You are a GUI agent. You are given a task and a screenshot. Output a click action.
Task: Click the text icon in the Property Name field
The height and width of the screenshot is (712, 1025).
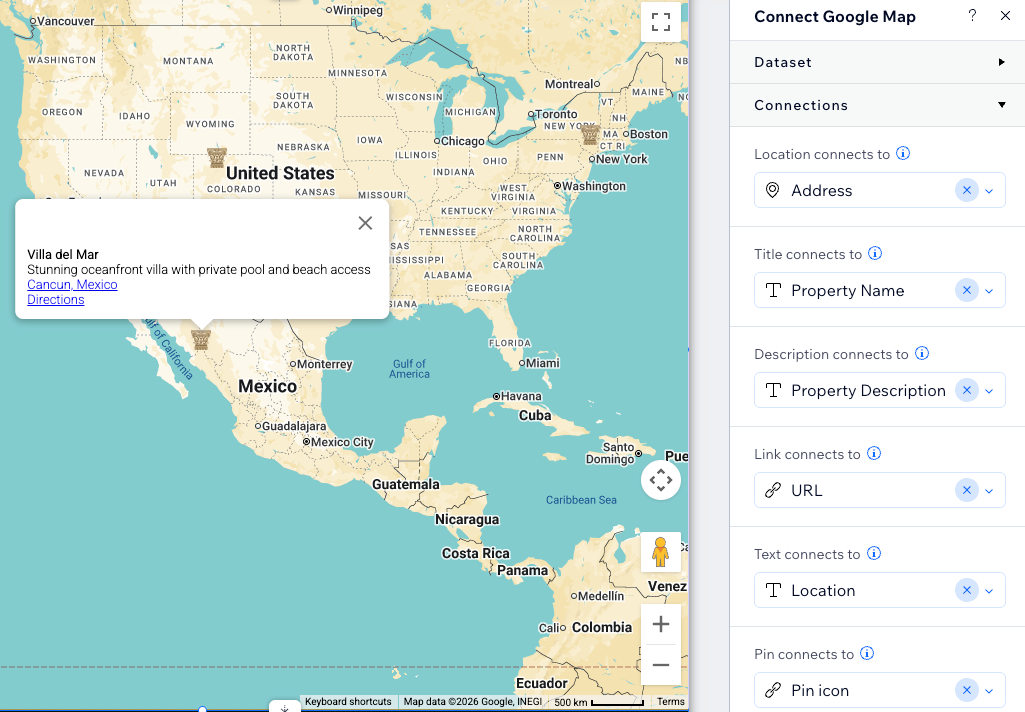[x=771, y=290]
